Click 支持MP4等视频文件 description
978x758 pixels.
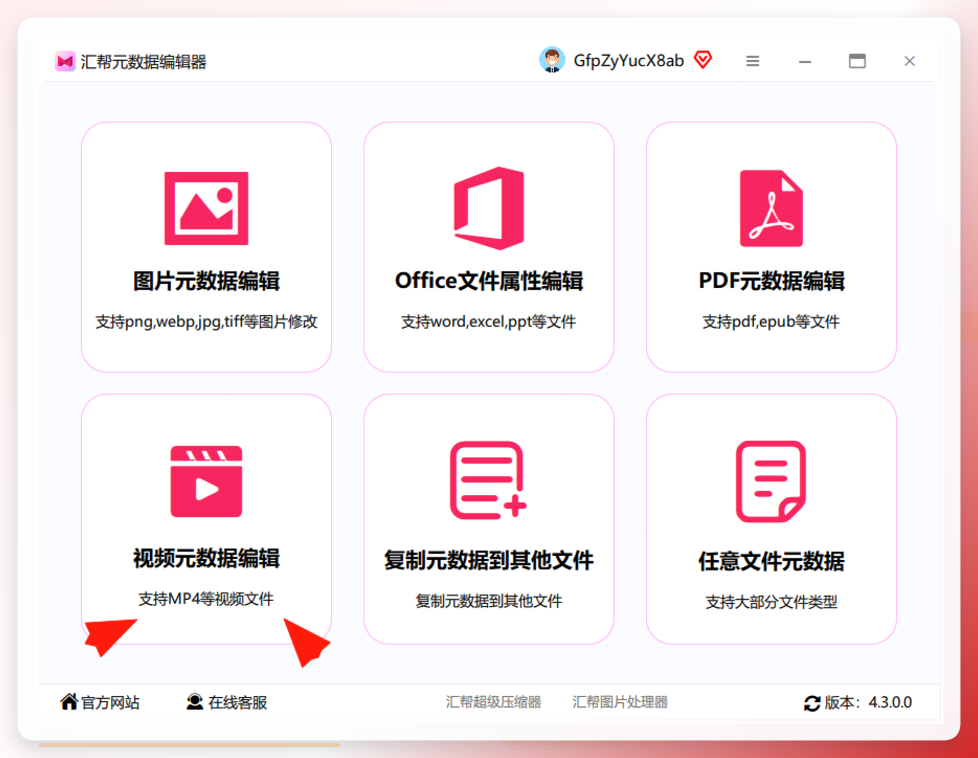tap(206, 599)
